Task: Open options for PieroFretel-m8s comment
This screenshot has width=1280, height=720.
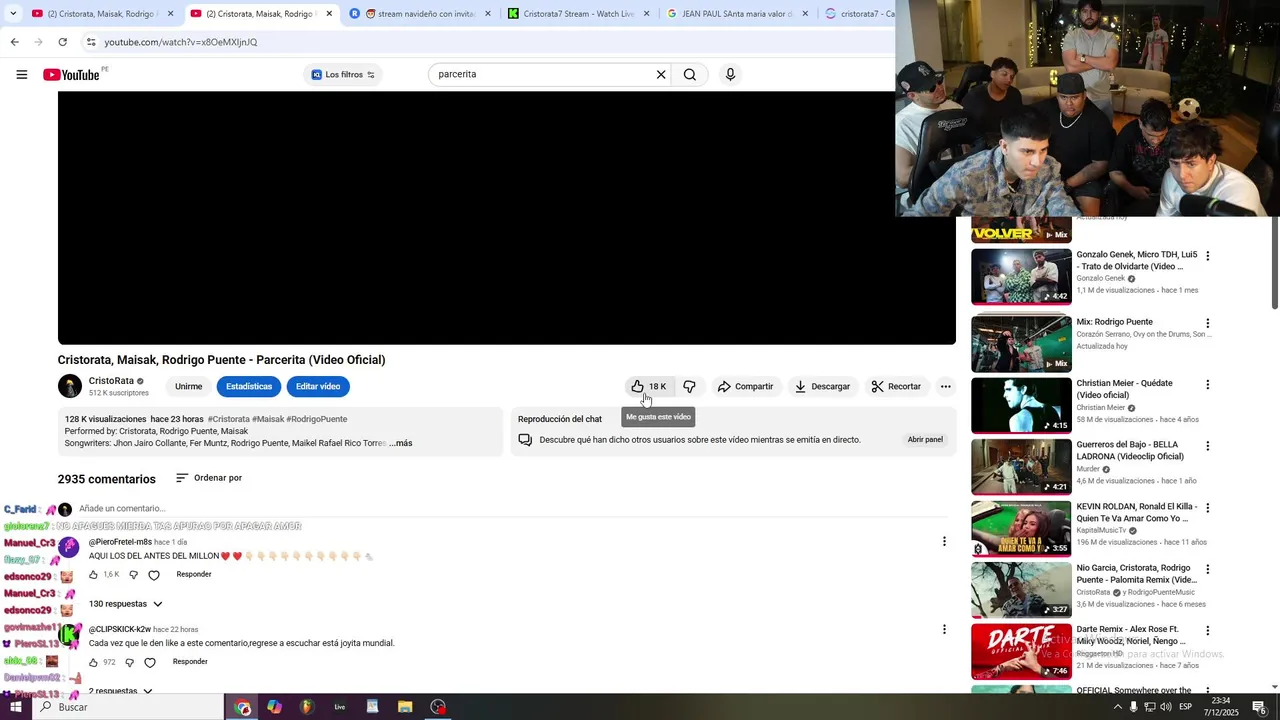Action: pyautogui.click(x=944, y=542)
